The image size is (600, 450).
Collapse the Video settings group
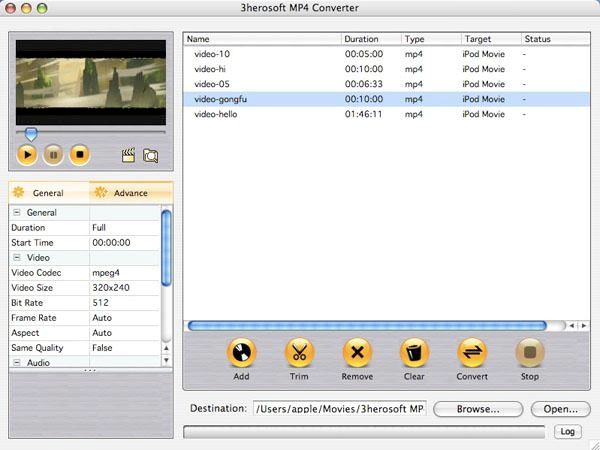17,258
